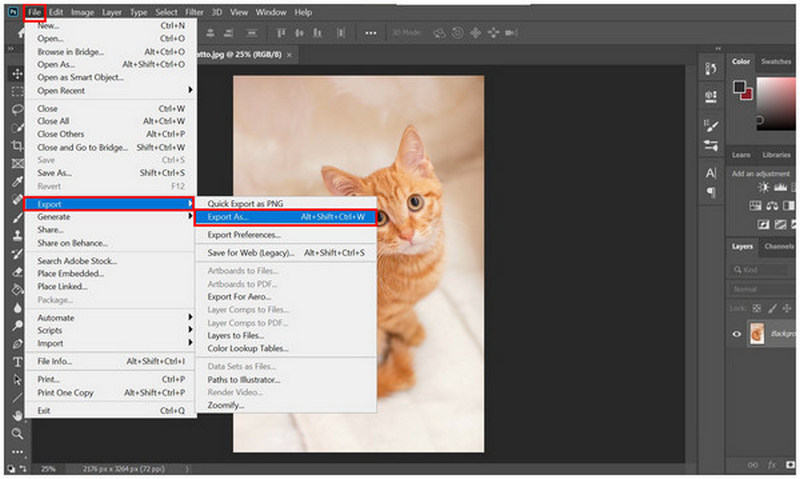This screenshot has width=800, height=479.
Task: Open the Character panel icon
Action: pos(711,173)
